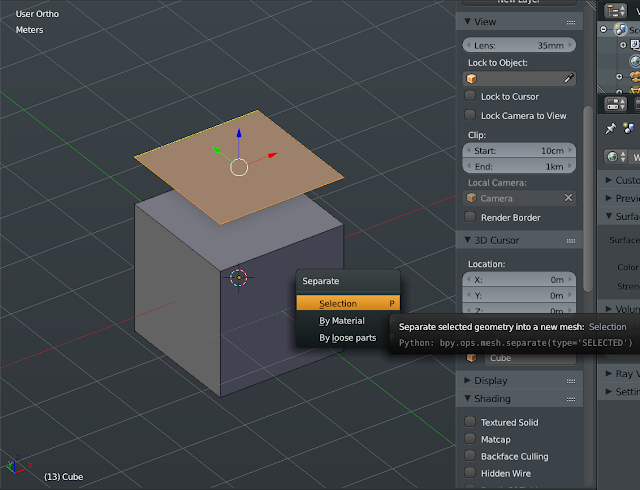This screenshot has height=490, width=640.
Task: Open the World datablock browse dropdown
Action: pos(616,157)
